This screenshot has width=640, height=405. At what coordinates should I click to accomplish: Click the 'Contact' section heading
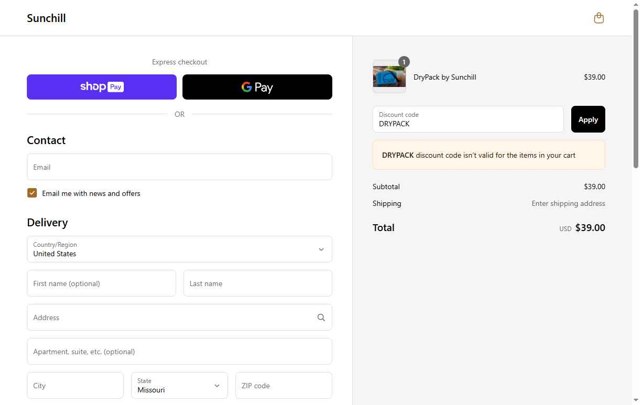tap(46, 140)
